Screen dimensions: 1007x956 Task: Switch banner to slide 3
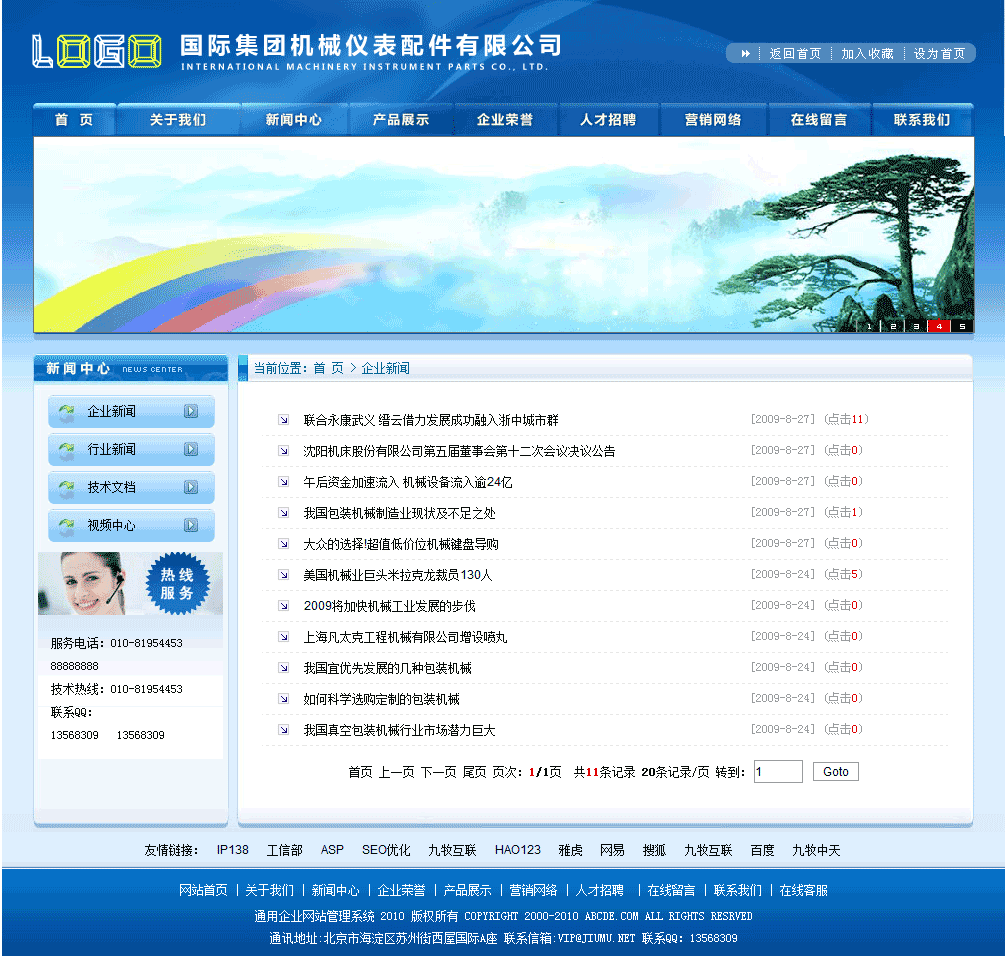click(x=916, y=326)
